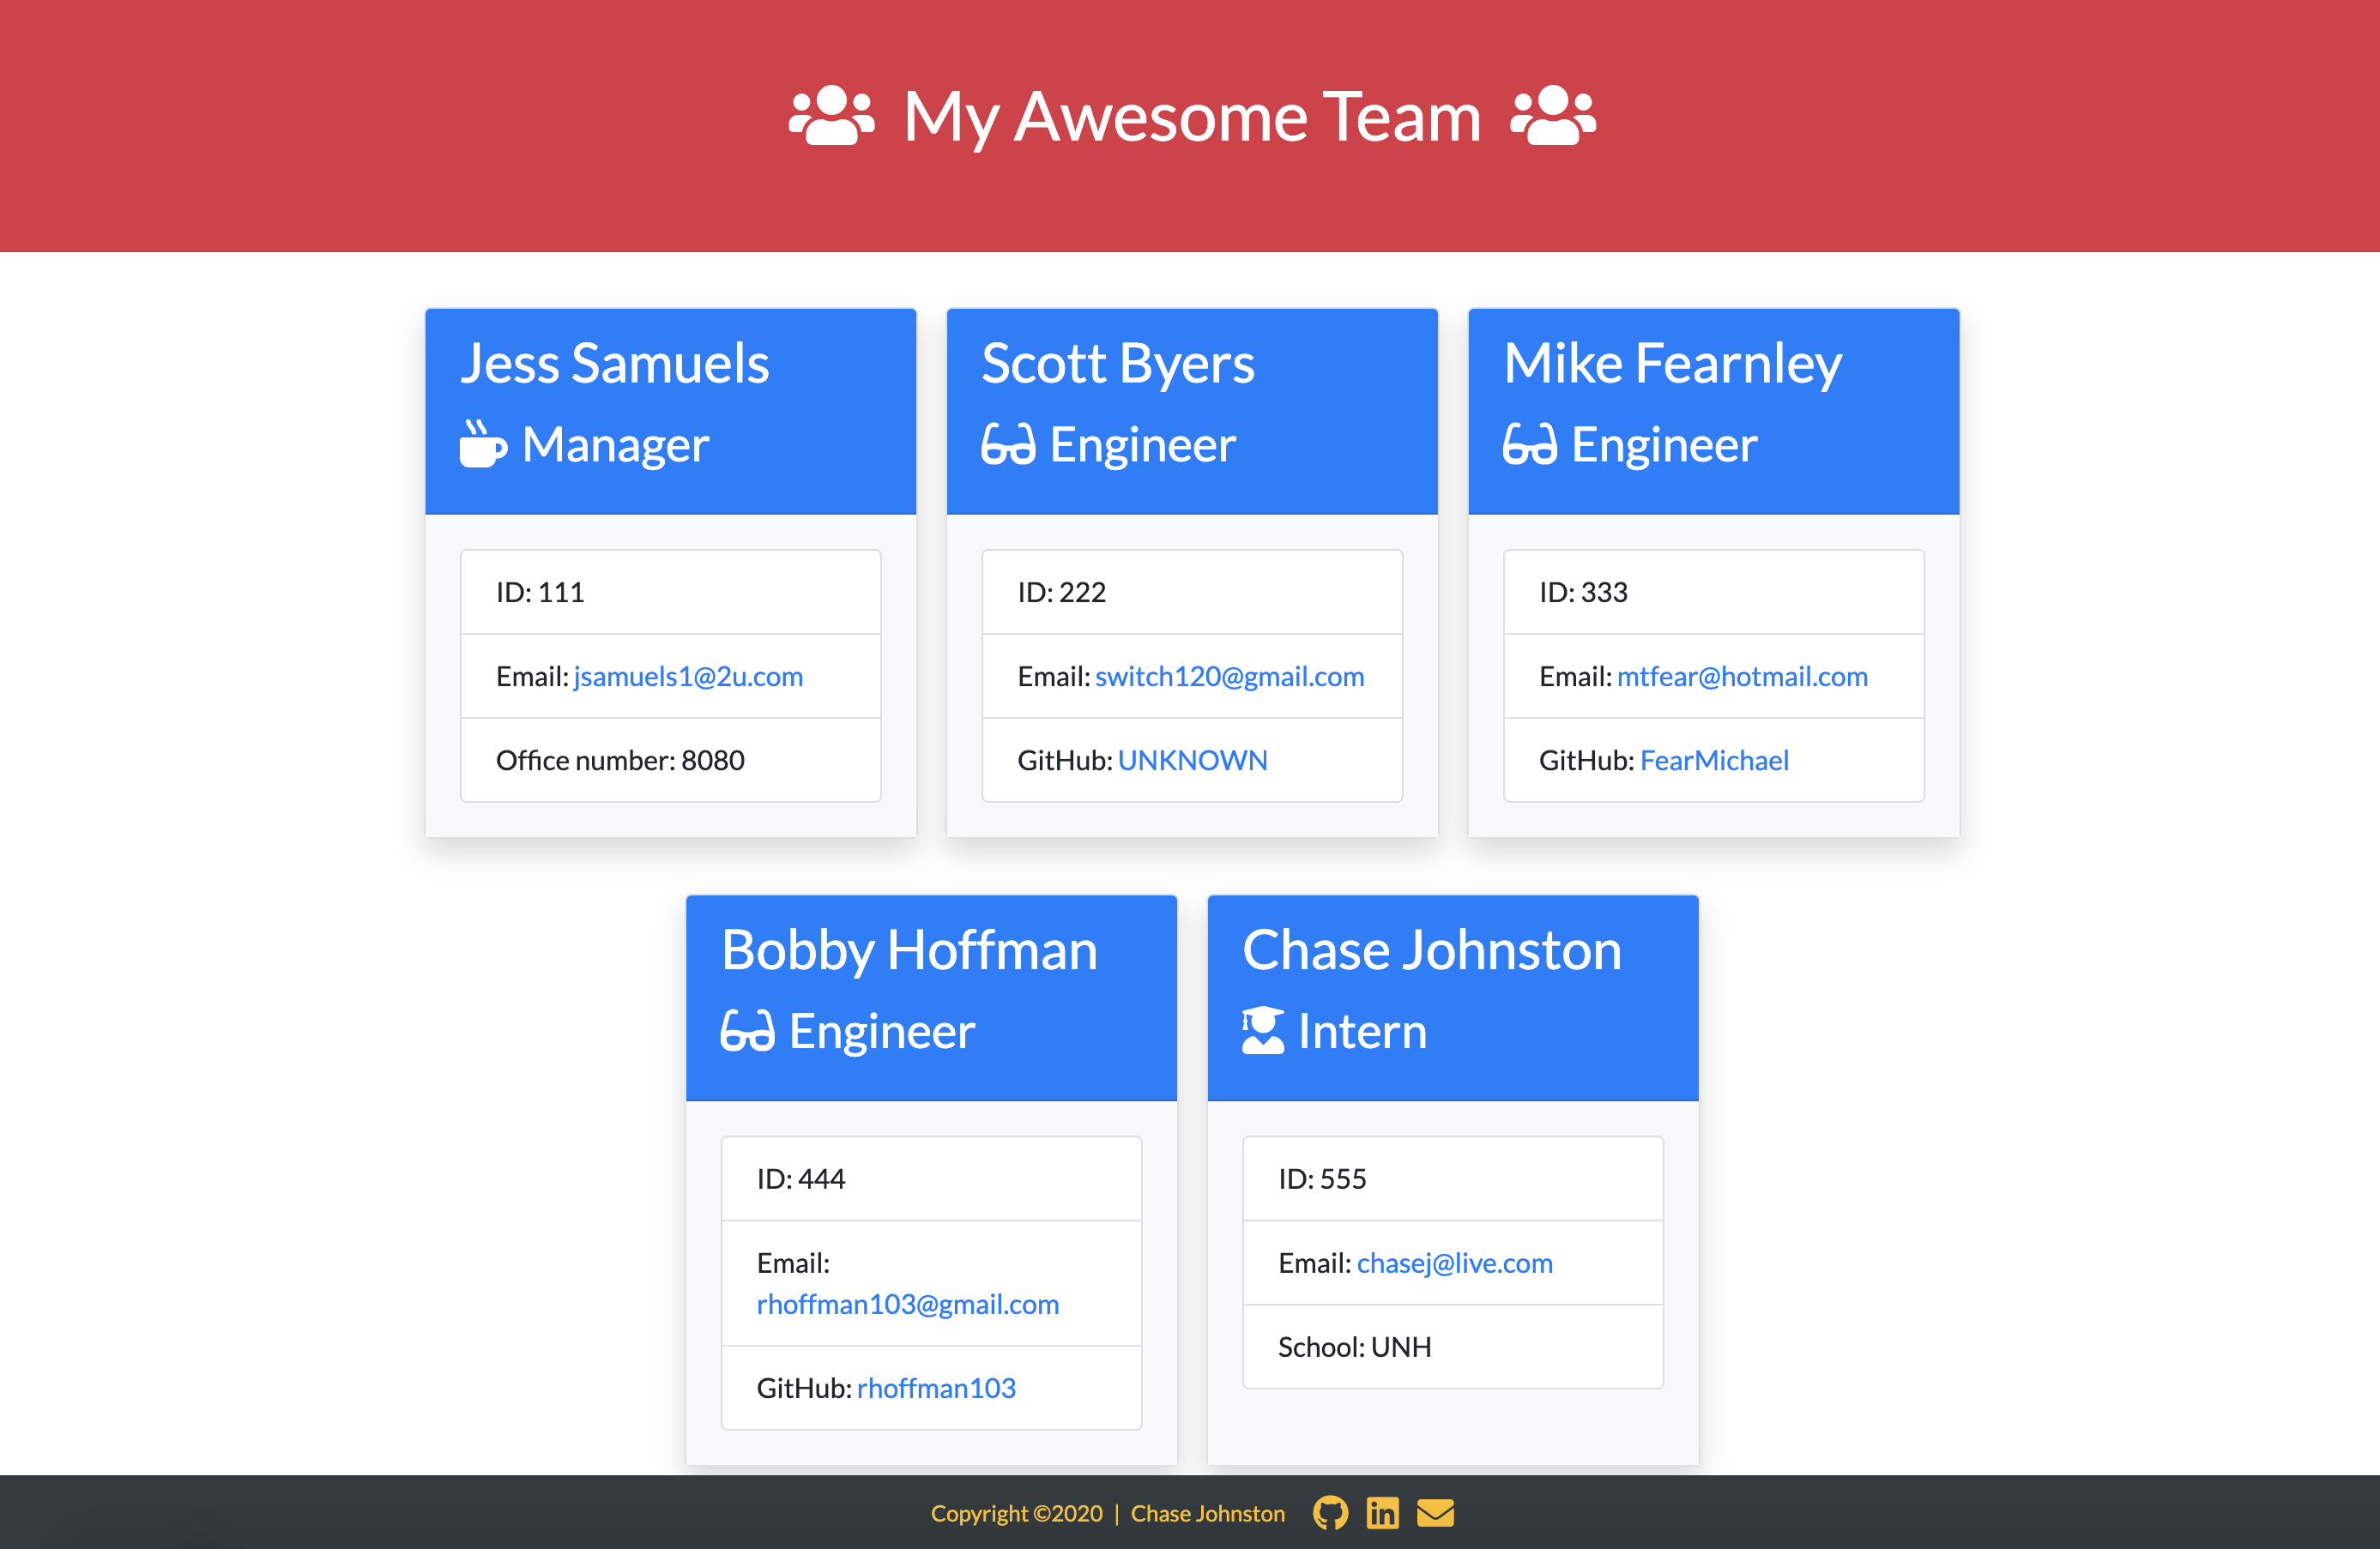Click Bobby Hoffman's Engineer role label
Image resolution: width=2380 pixels, height=1549 pixels.
(x=882, y=1031)
